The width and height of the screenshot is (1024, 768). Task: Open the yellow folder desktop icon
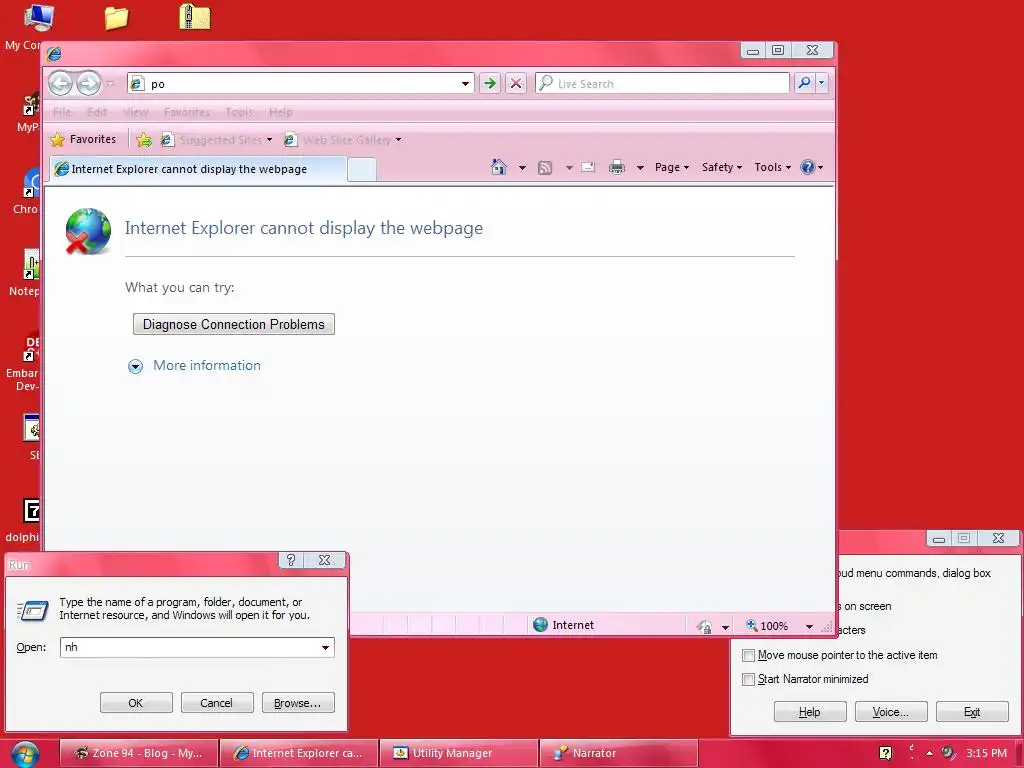[116, 18]
